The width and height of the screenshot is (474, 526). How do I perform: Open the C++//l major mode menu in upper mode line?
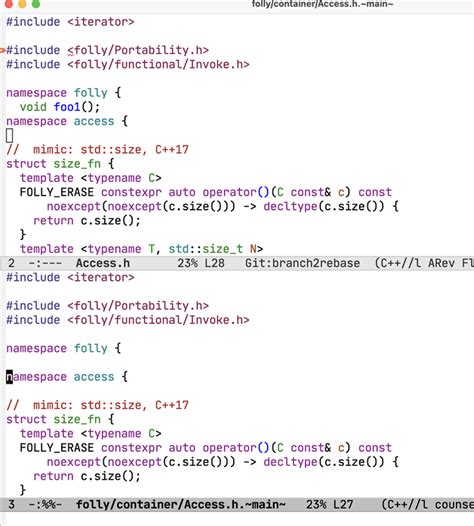[x=398, y=263]
